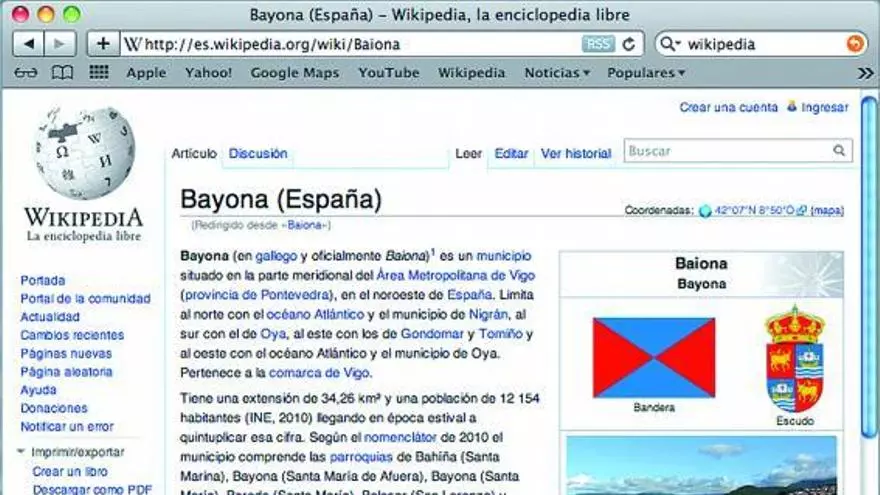Switch to the Discusión tab
Viewport: 880px width, 495px height.
click(x=258, y=154)
